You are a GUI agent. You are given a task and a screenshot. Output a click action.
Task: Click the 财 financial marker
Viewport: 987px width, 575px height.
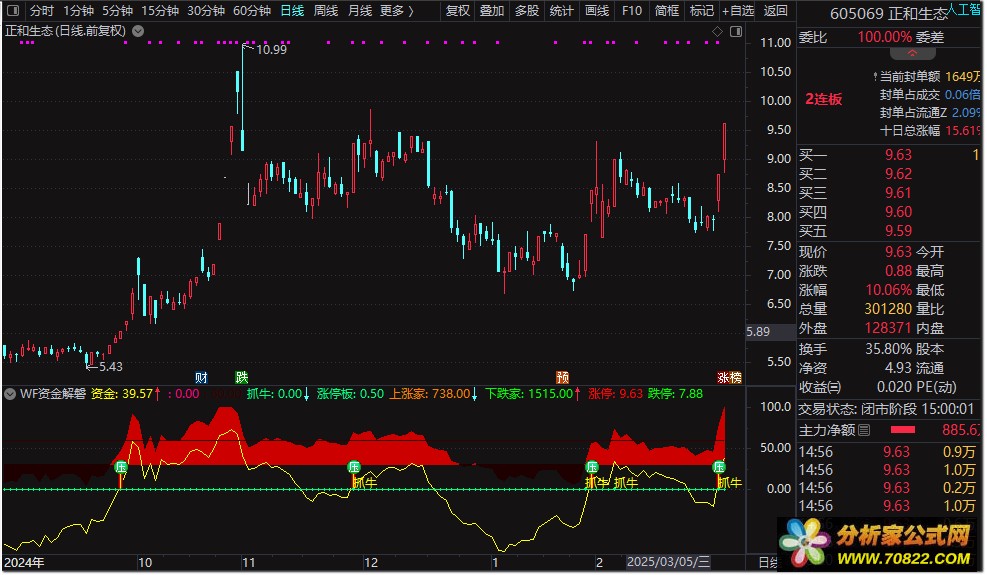click(x=201, y=377)
